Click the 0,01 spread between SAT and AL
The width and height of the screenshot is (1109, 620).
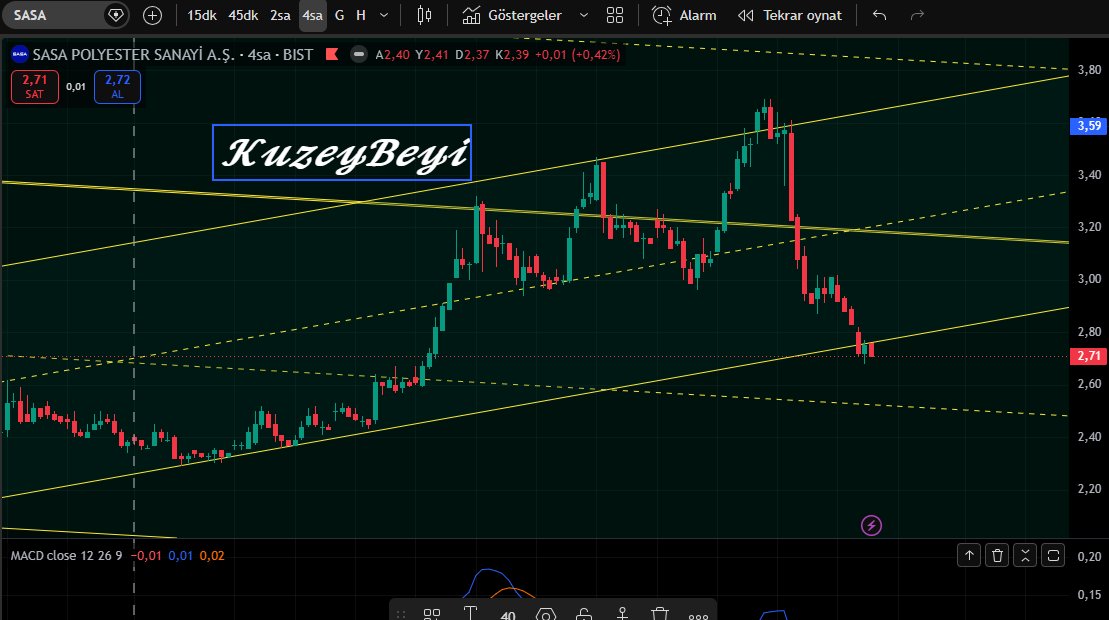click(x=76, y=86)
